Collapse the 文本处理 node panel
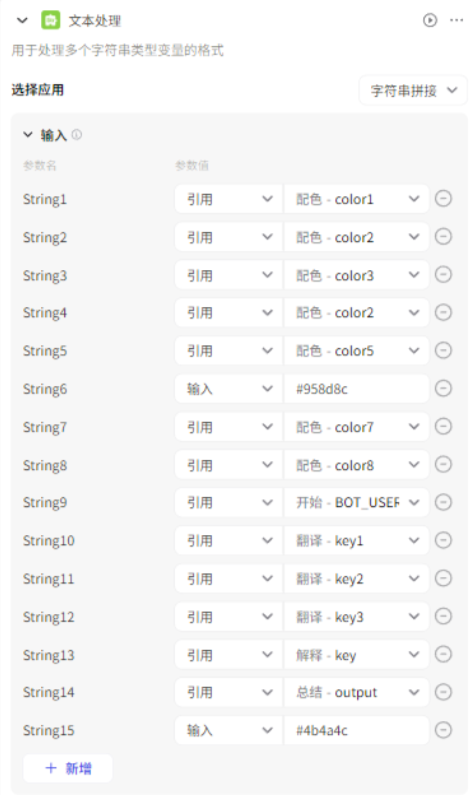The width and height of the screenshot is (474, 795). (x=22, y=20)
